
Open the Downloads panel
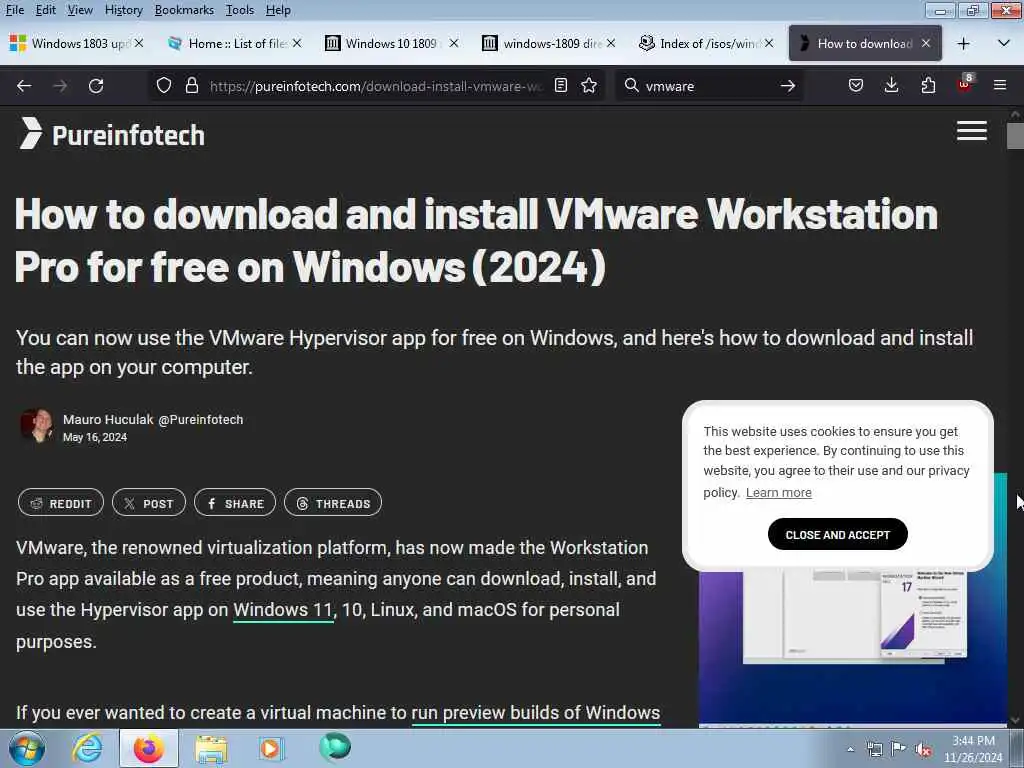[x=891, y=86]
